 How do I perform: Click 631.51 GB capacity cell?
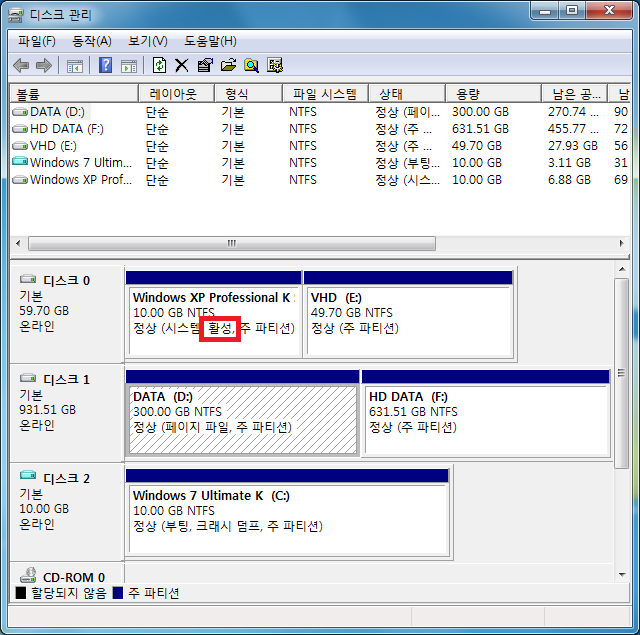coord(480,129)
